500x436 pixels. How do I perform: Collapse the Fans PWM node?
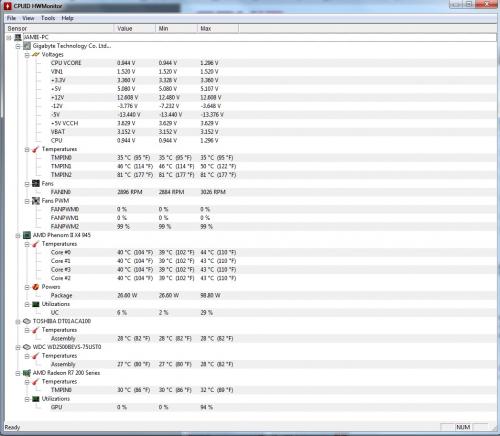pos(27,201)
